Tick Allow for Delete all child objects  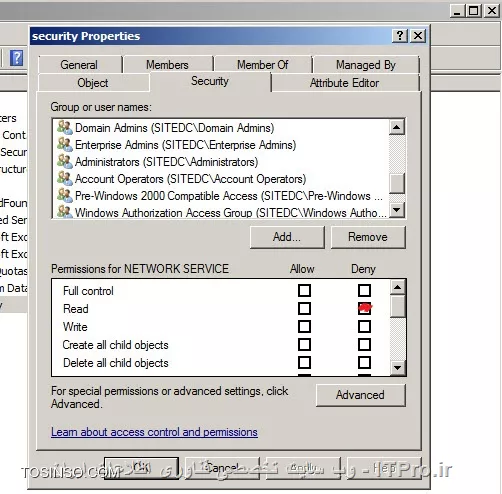(x=304, y=362)
